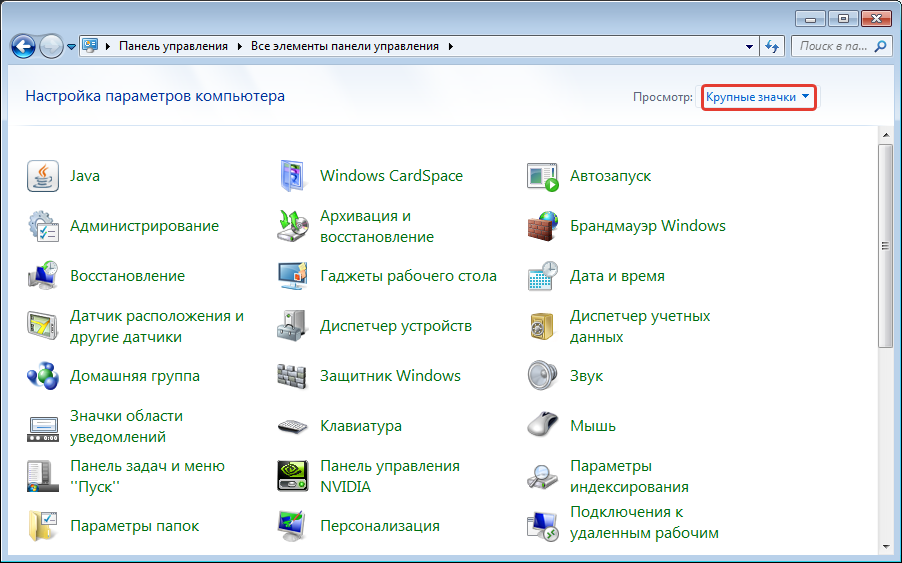Click the Windows CardSpace icon
Viewport: 902px width, 563px height.
292,176
